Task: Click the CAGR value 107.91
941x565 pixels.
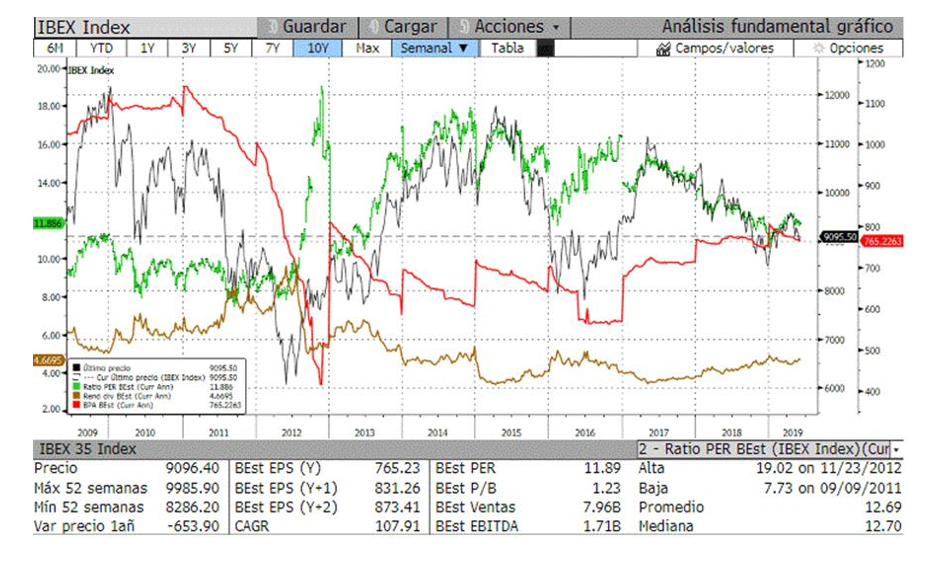Action: [398, 527]
